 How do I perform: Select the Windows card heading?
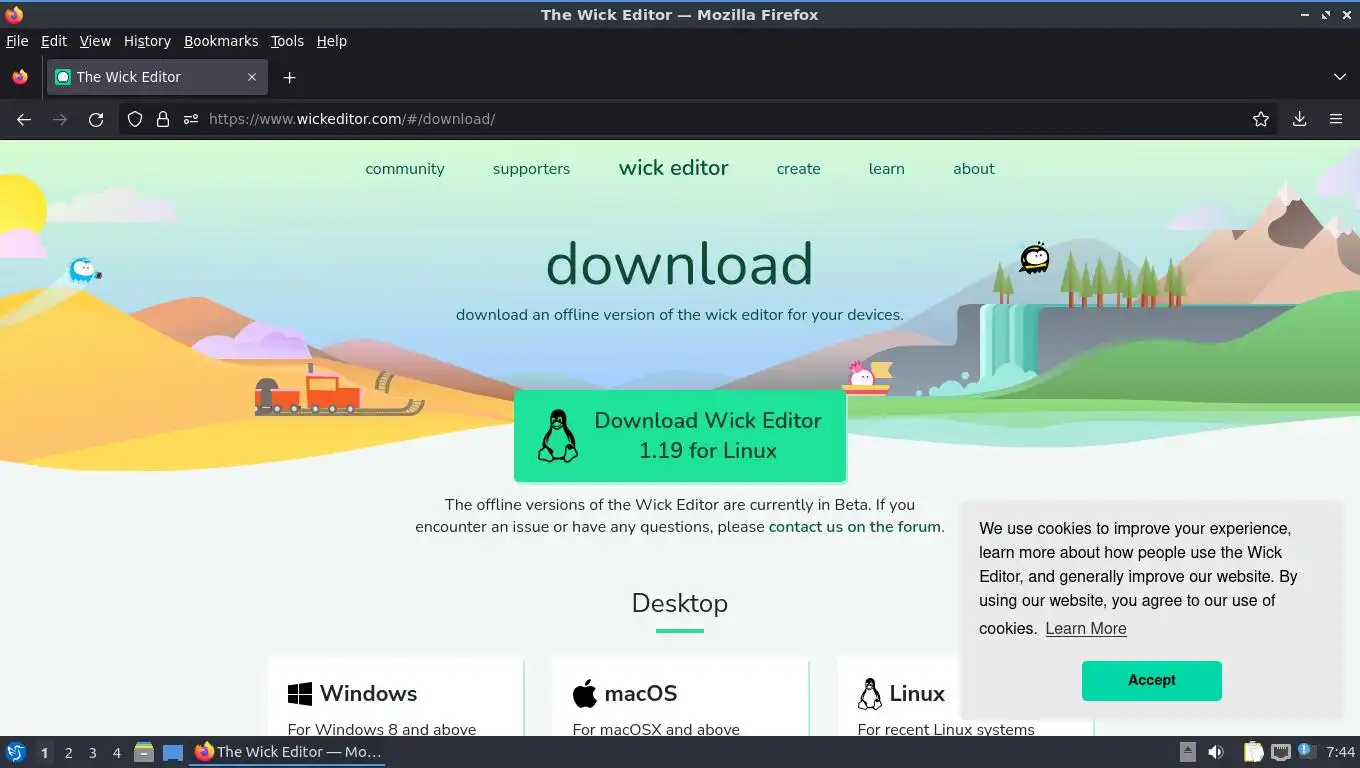click(368, 694)
